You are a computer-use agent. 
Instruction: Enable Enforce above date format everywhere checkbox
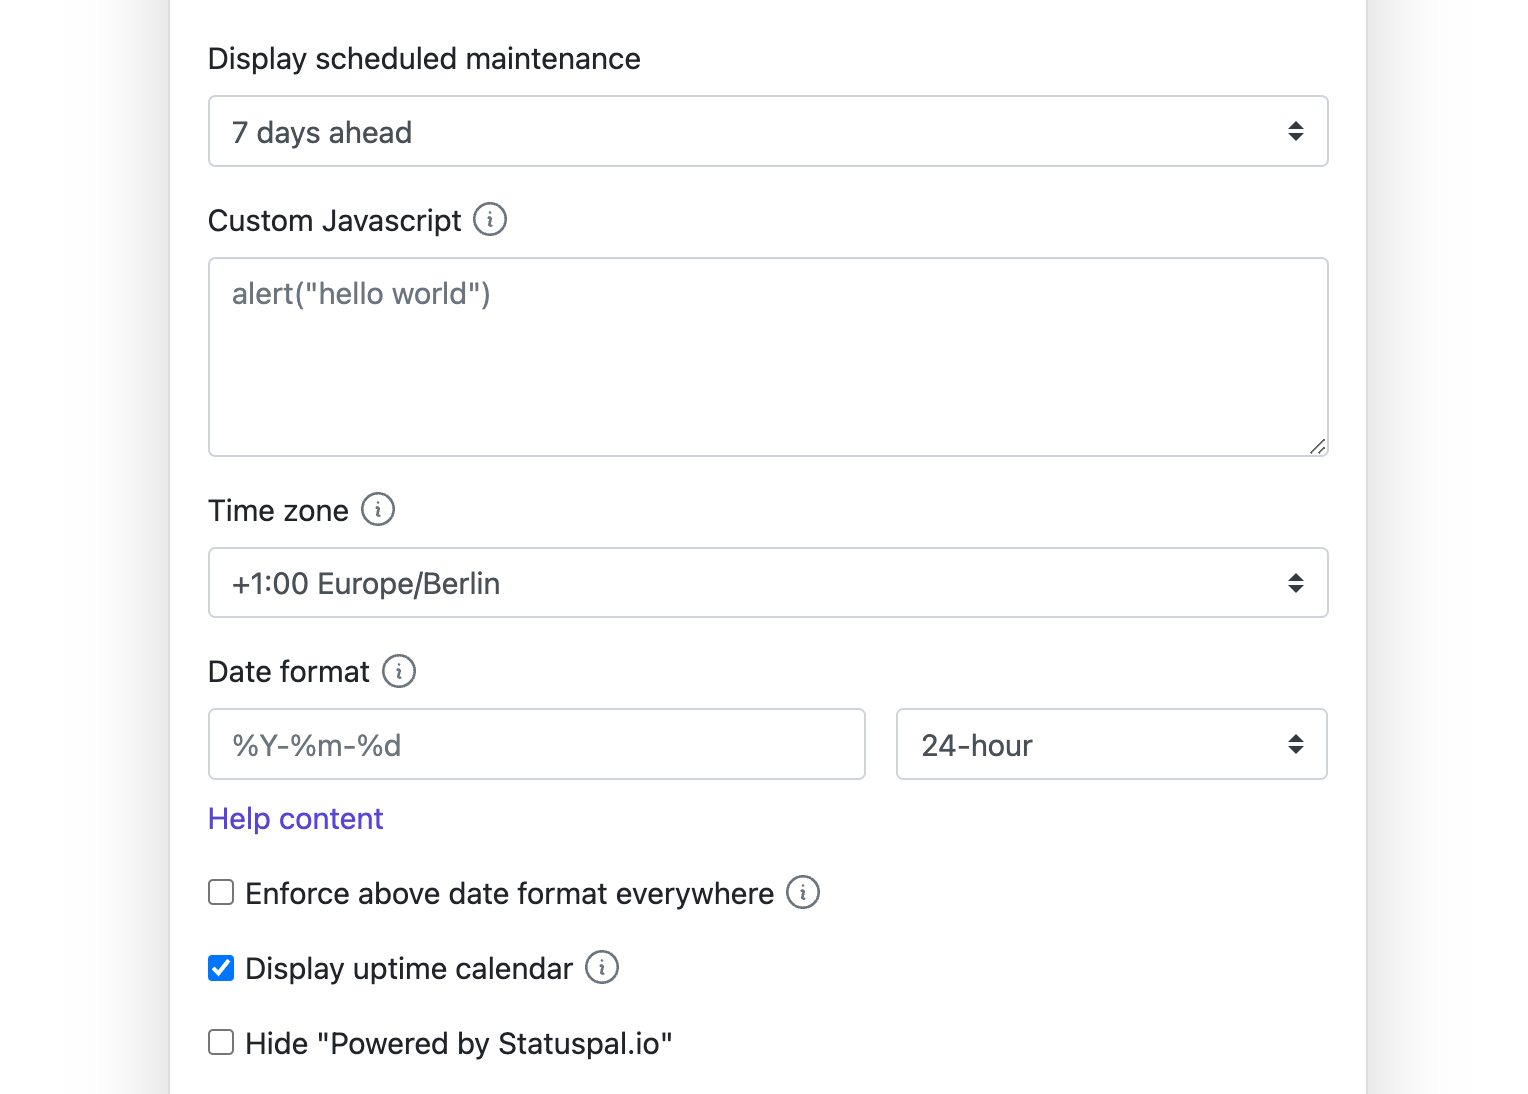221,892
